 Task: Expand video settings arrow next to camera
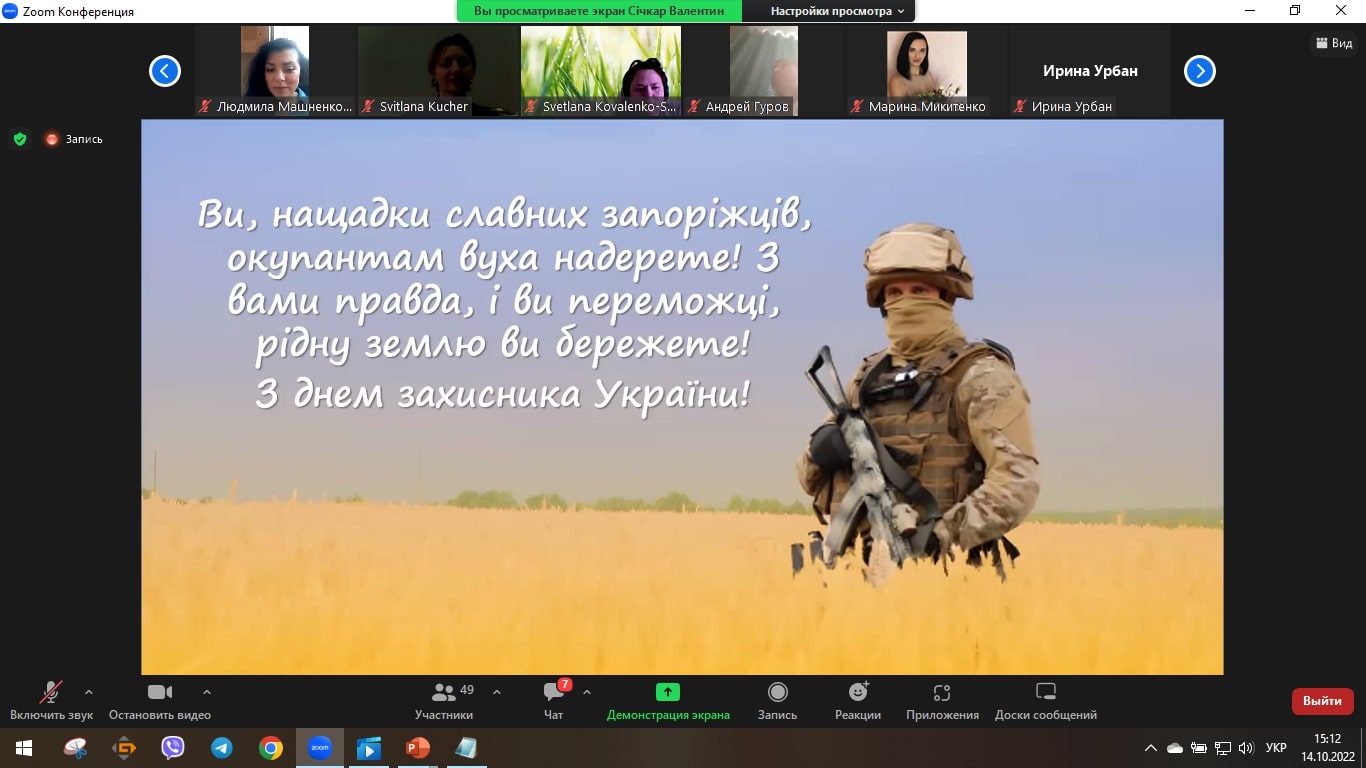pyautogui.click(x=207, y=692)
